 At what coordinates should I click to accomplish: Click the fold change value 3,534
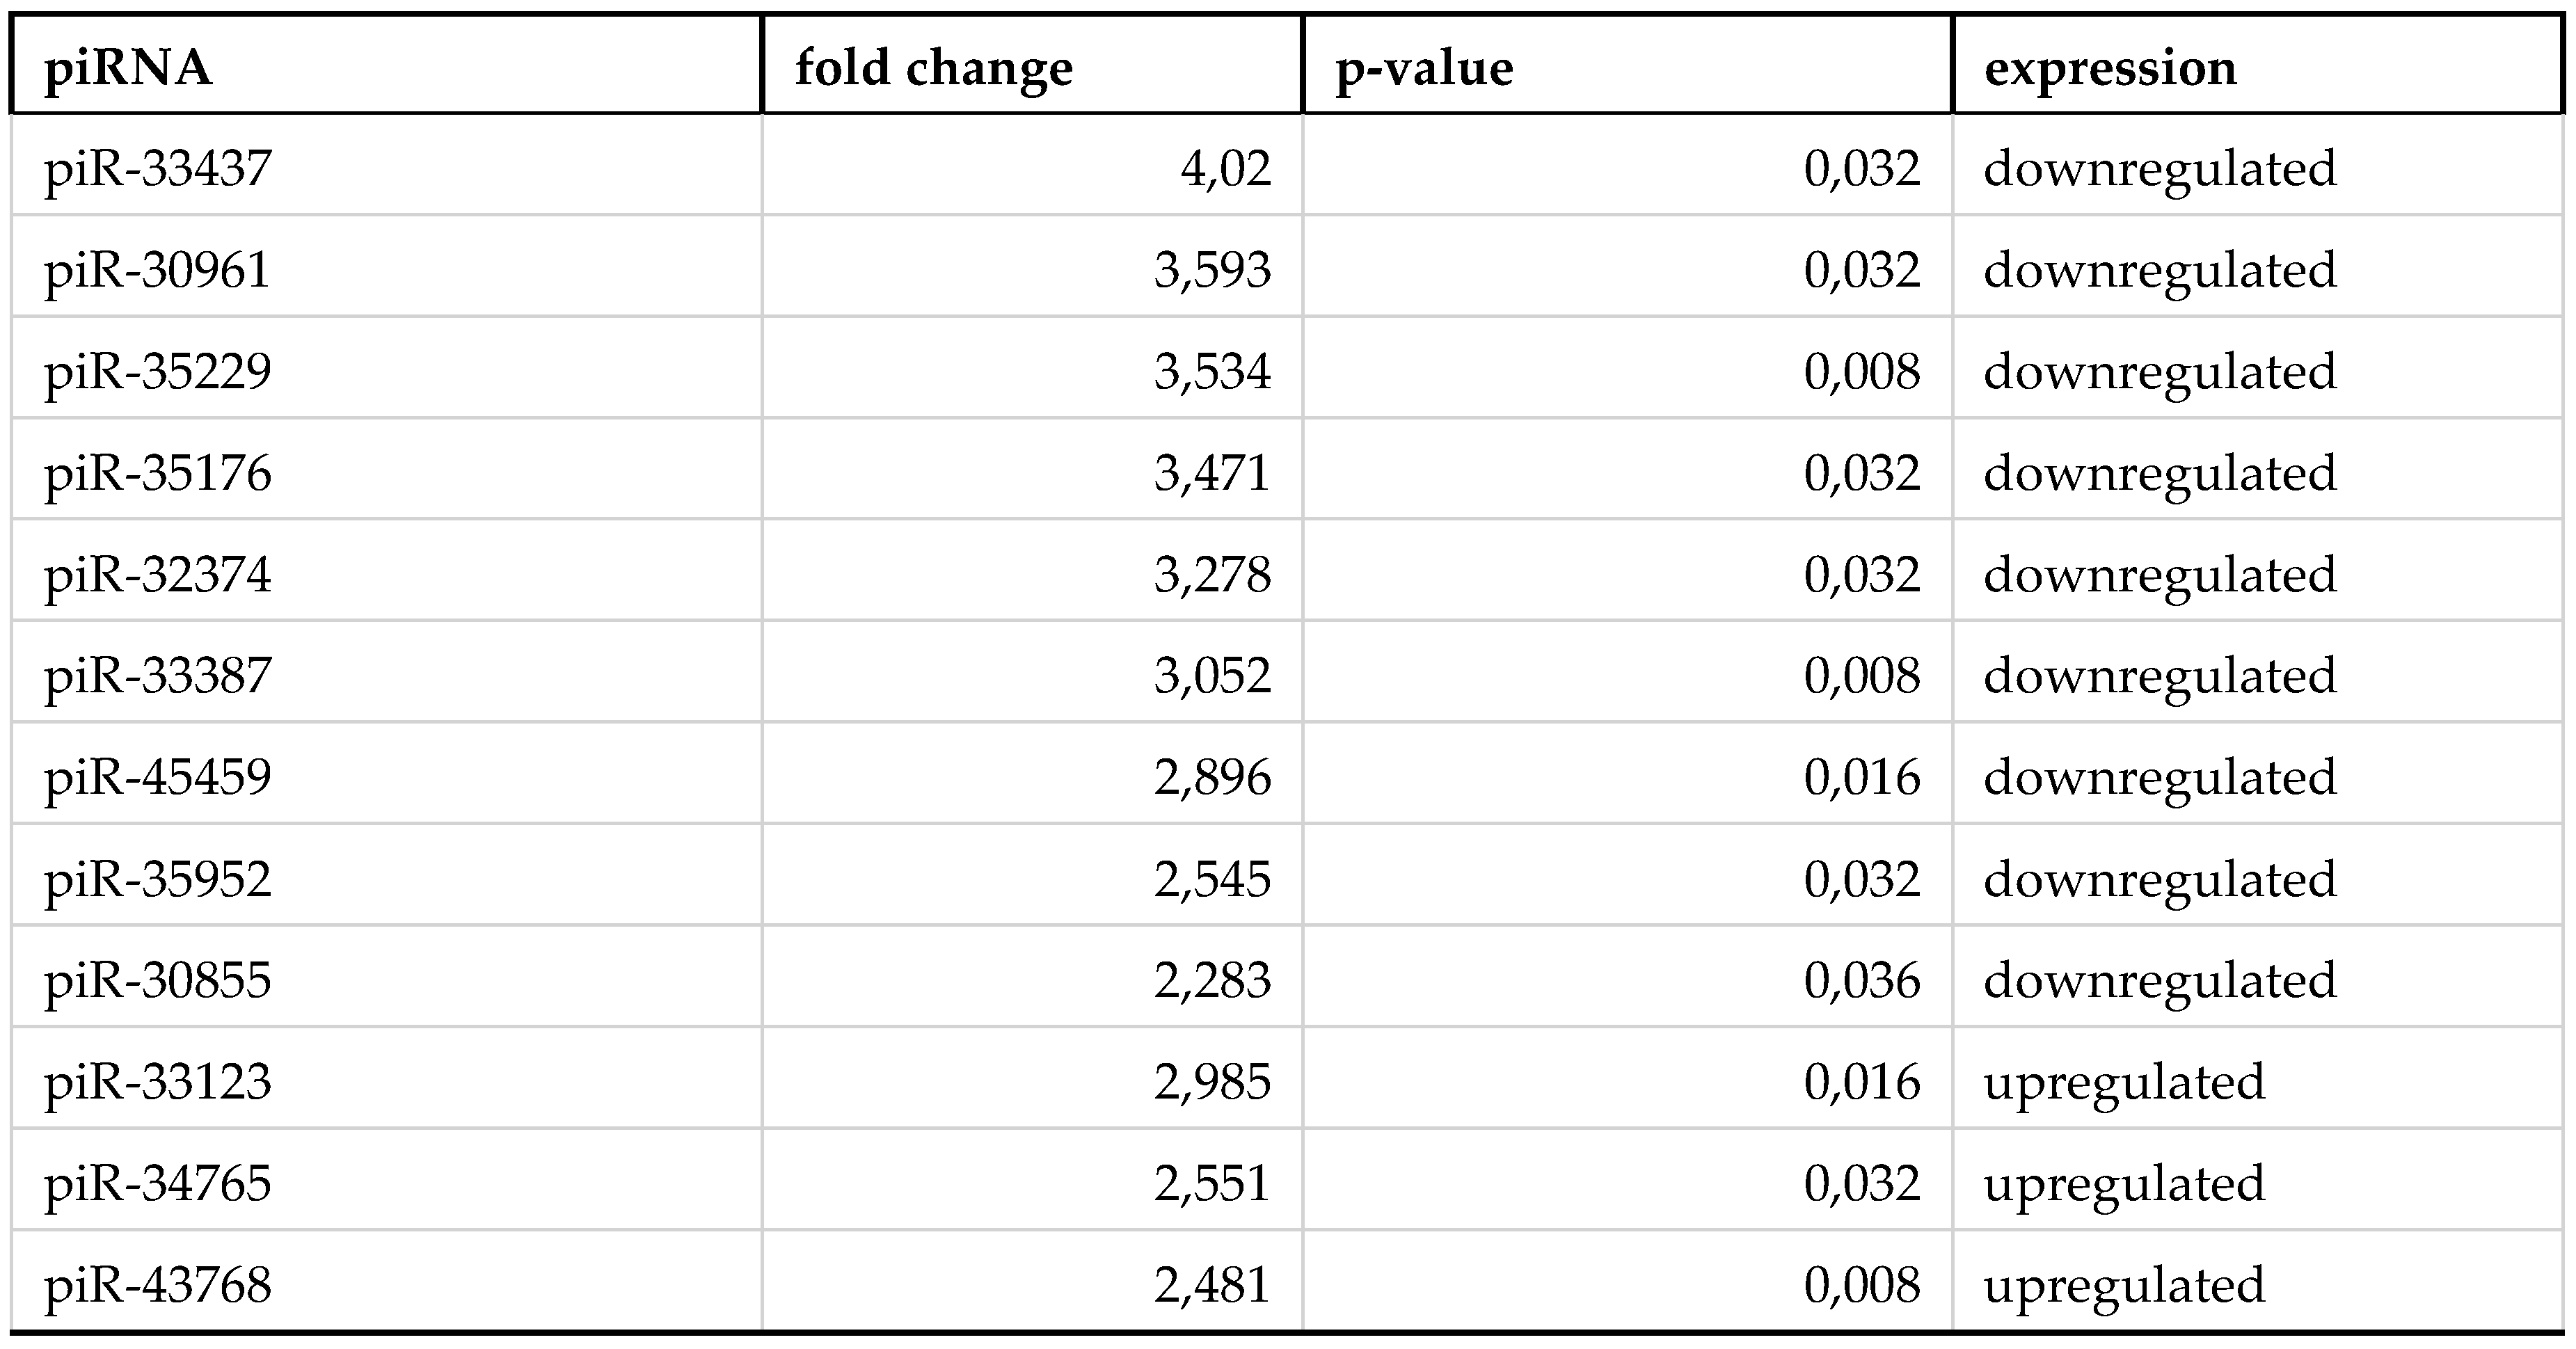pyautogui.click(x=1212, y=372)
